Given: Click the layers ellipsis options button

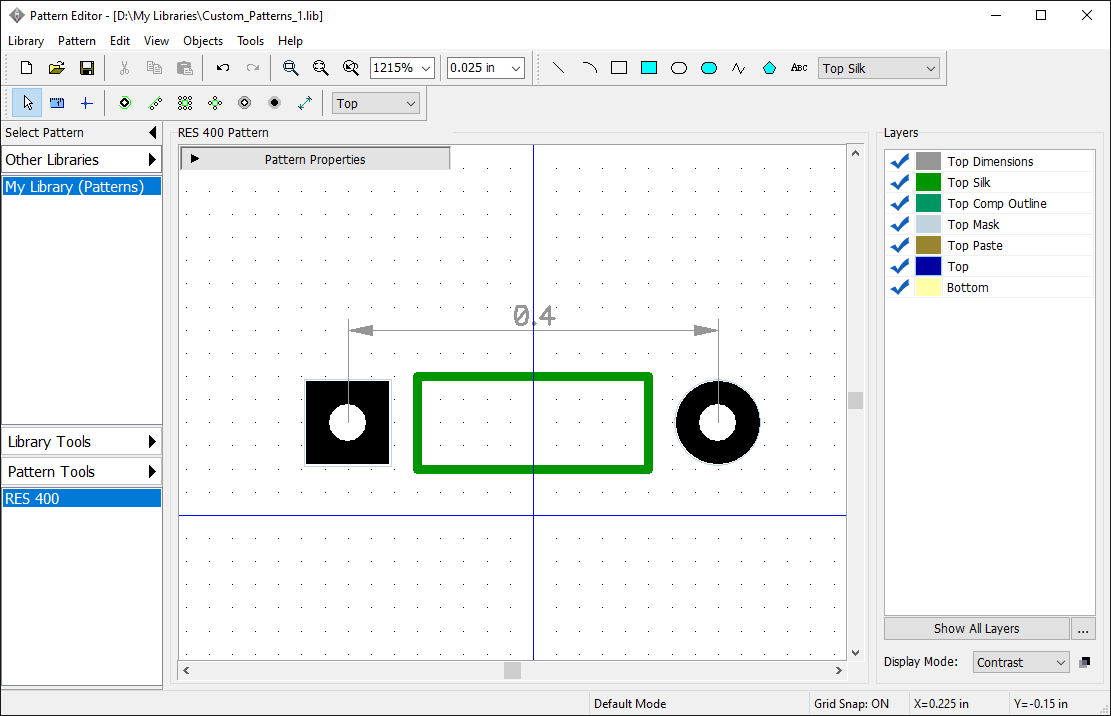Looking at the screenshot, I should 1083,629.
